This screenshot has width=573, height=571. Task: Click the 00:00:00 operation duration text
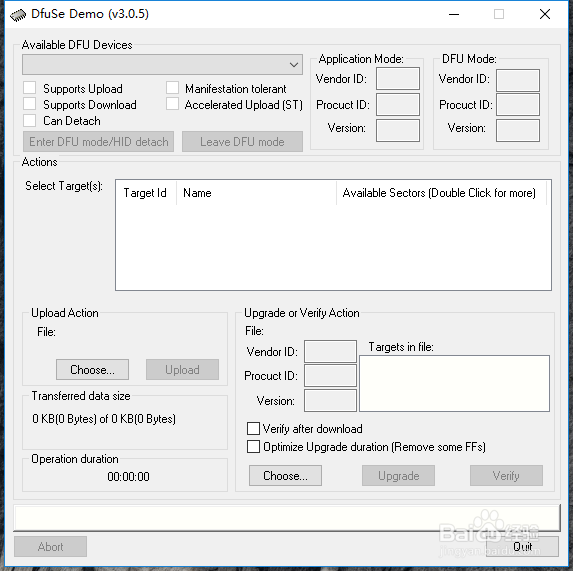(128, 476)
